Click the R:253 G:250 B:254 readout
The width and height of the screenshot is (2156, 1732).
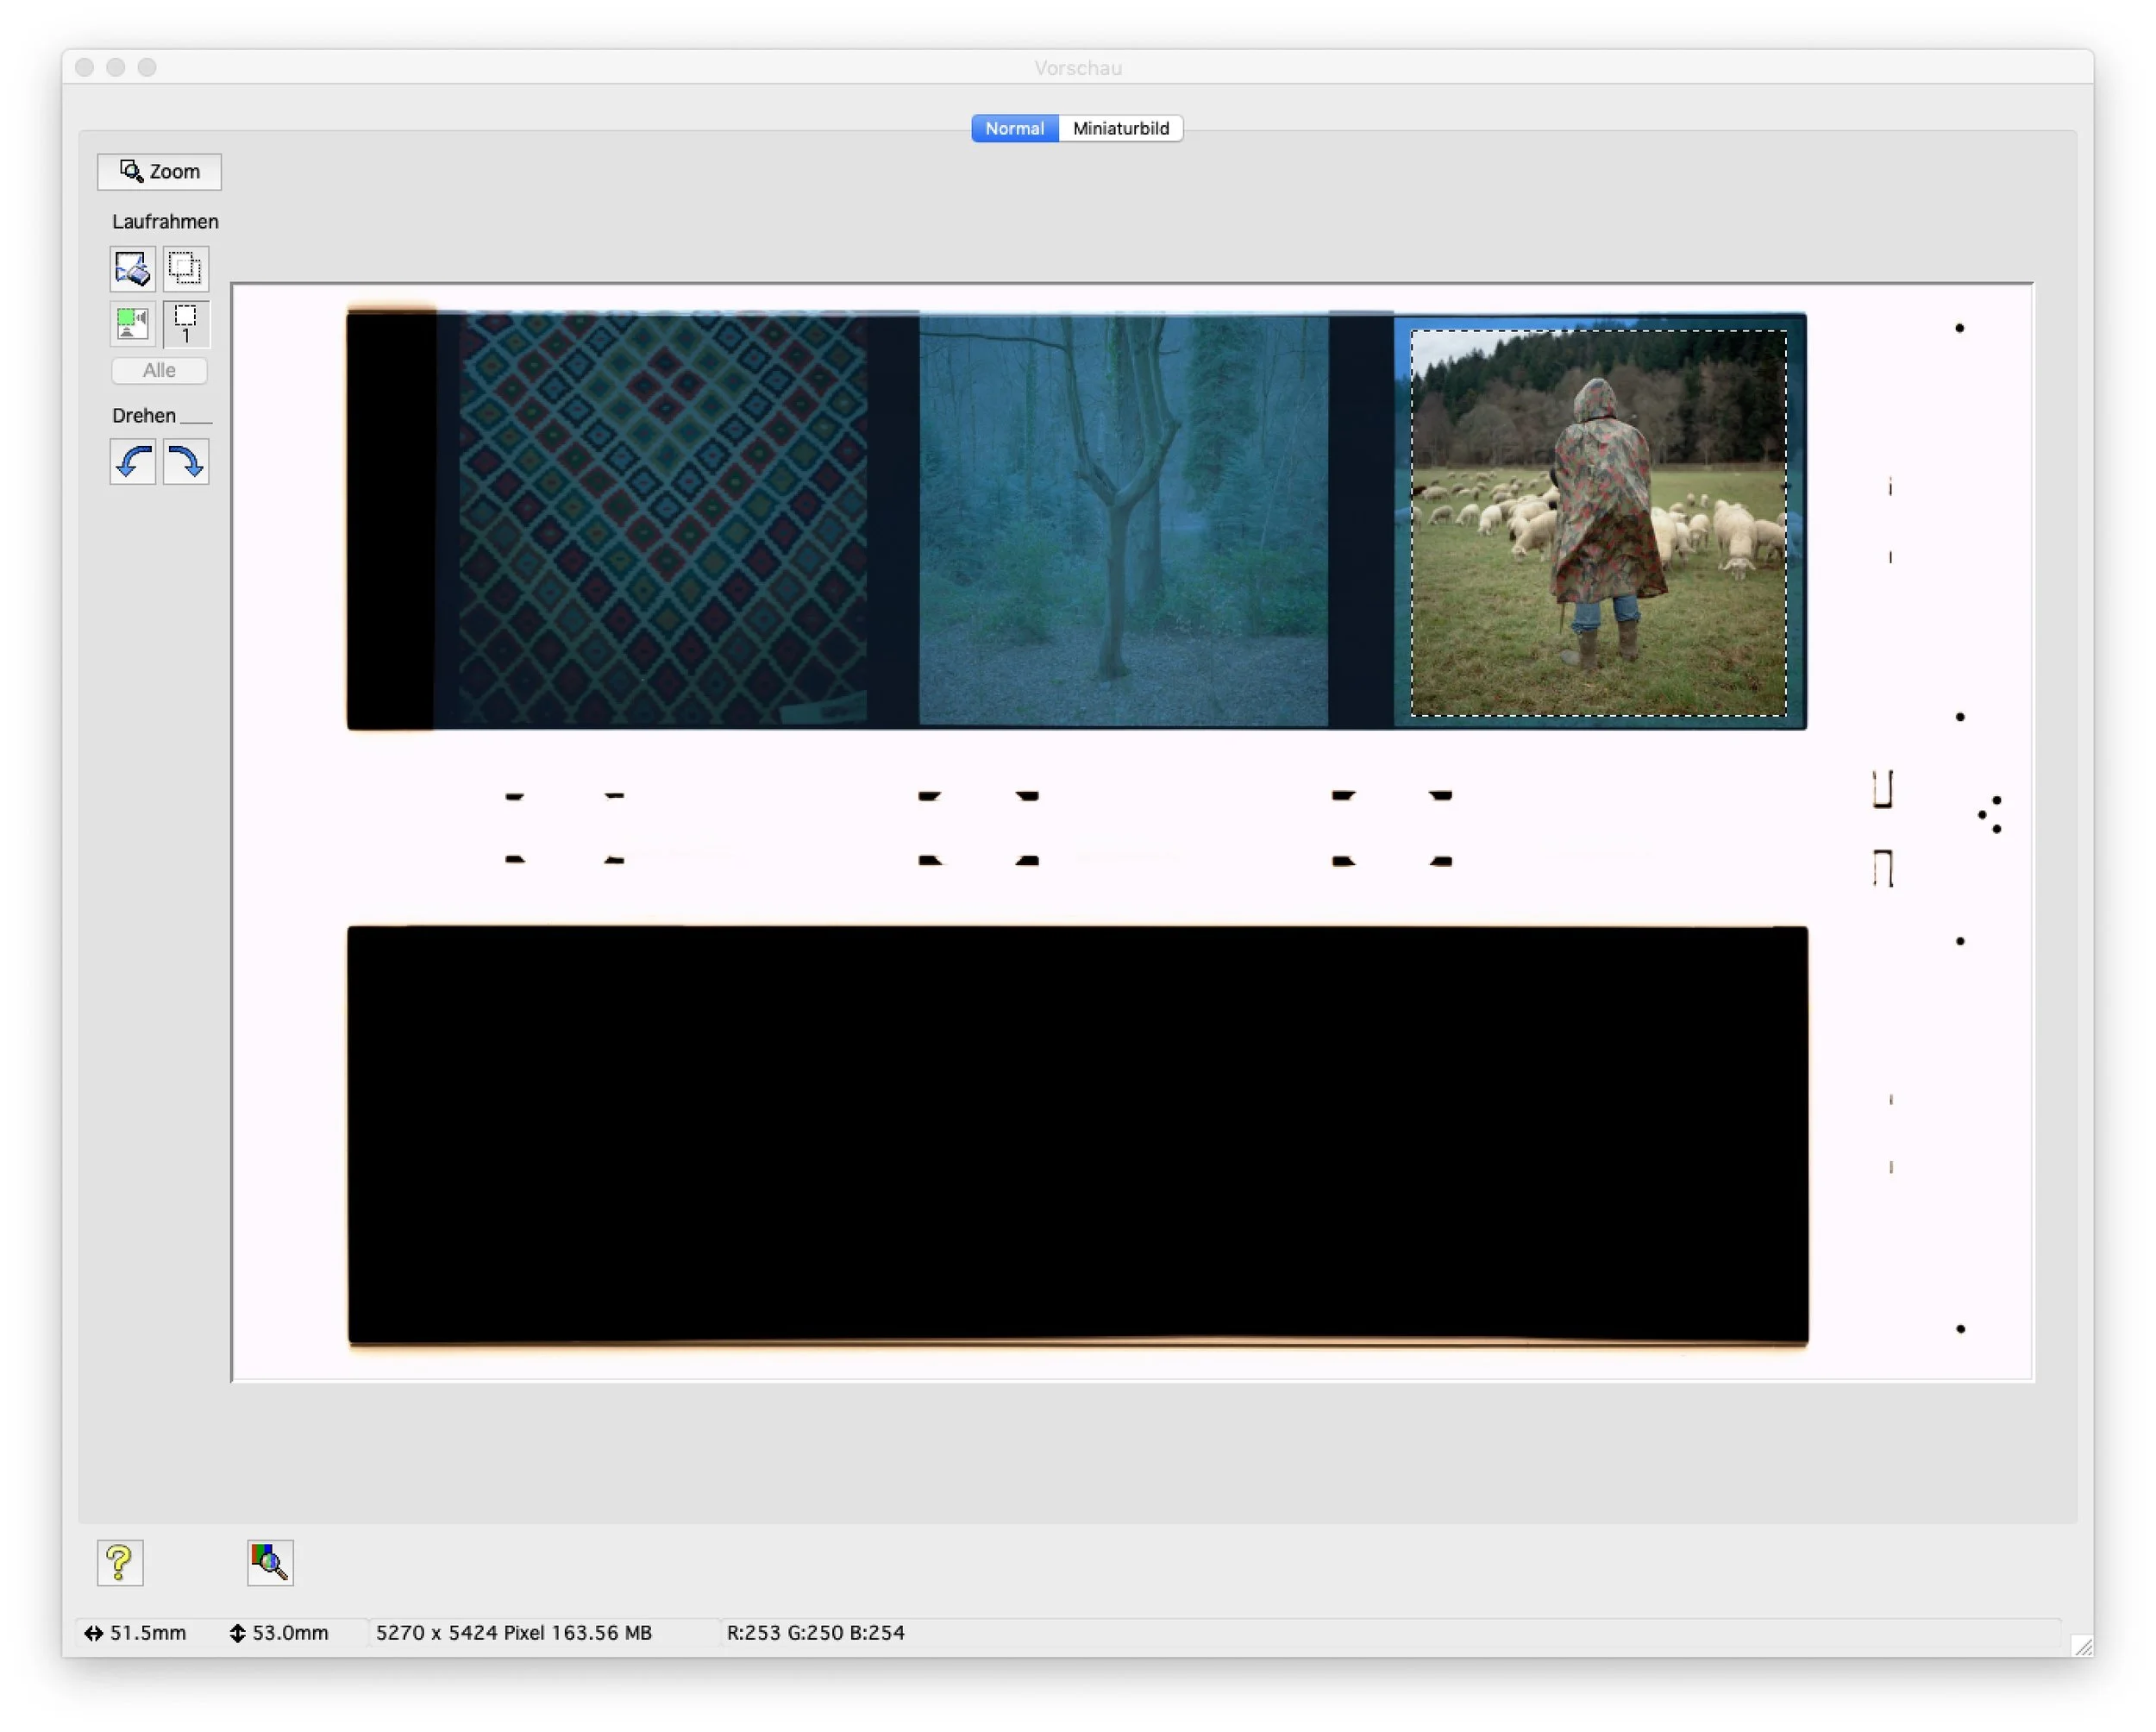(815, 1633)
